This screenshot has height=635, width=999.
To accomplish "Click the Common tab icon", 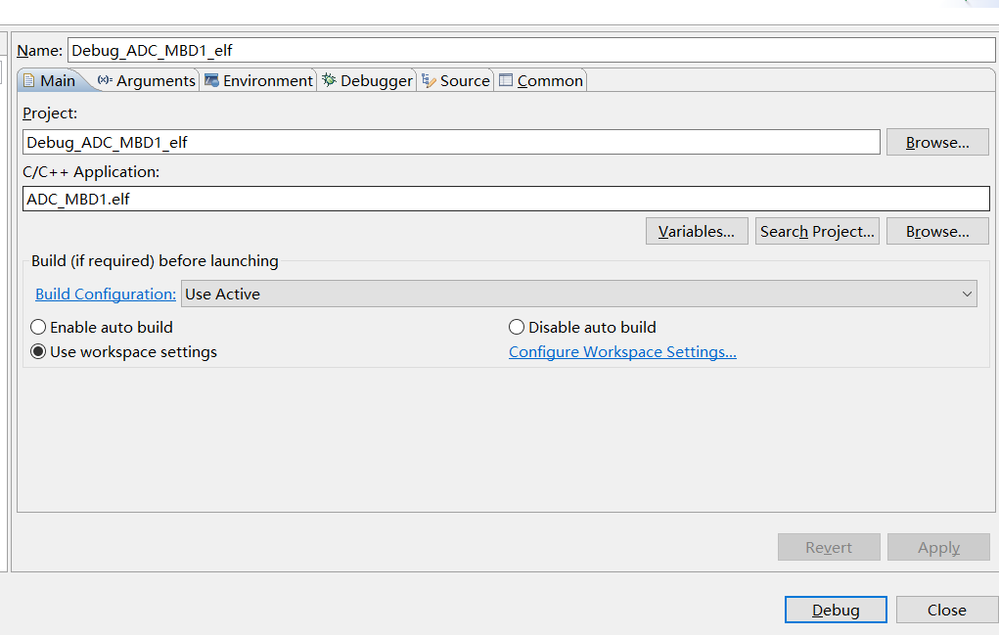I will pos(506,80).
